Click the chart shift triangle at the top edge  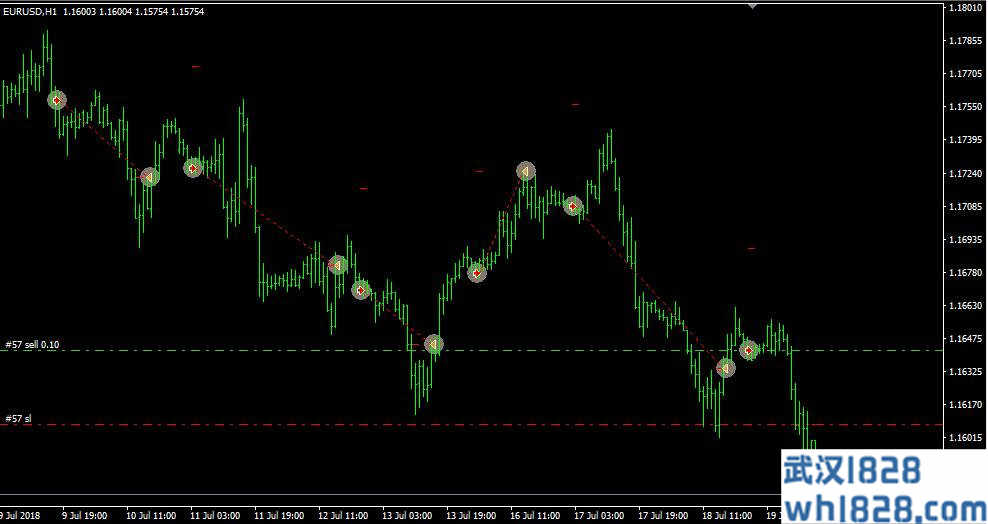point(754,5)
